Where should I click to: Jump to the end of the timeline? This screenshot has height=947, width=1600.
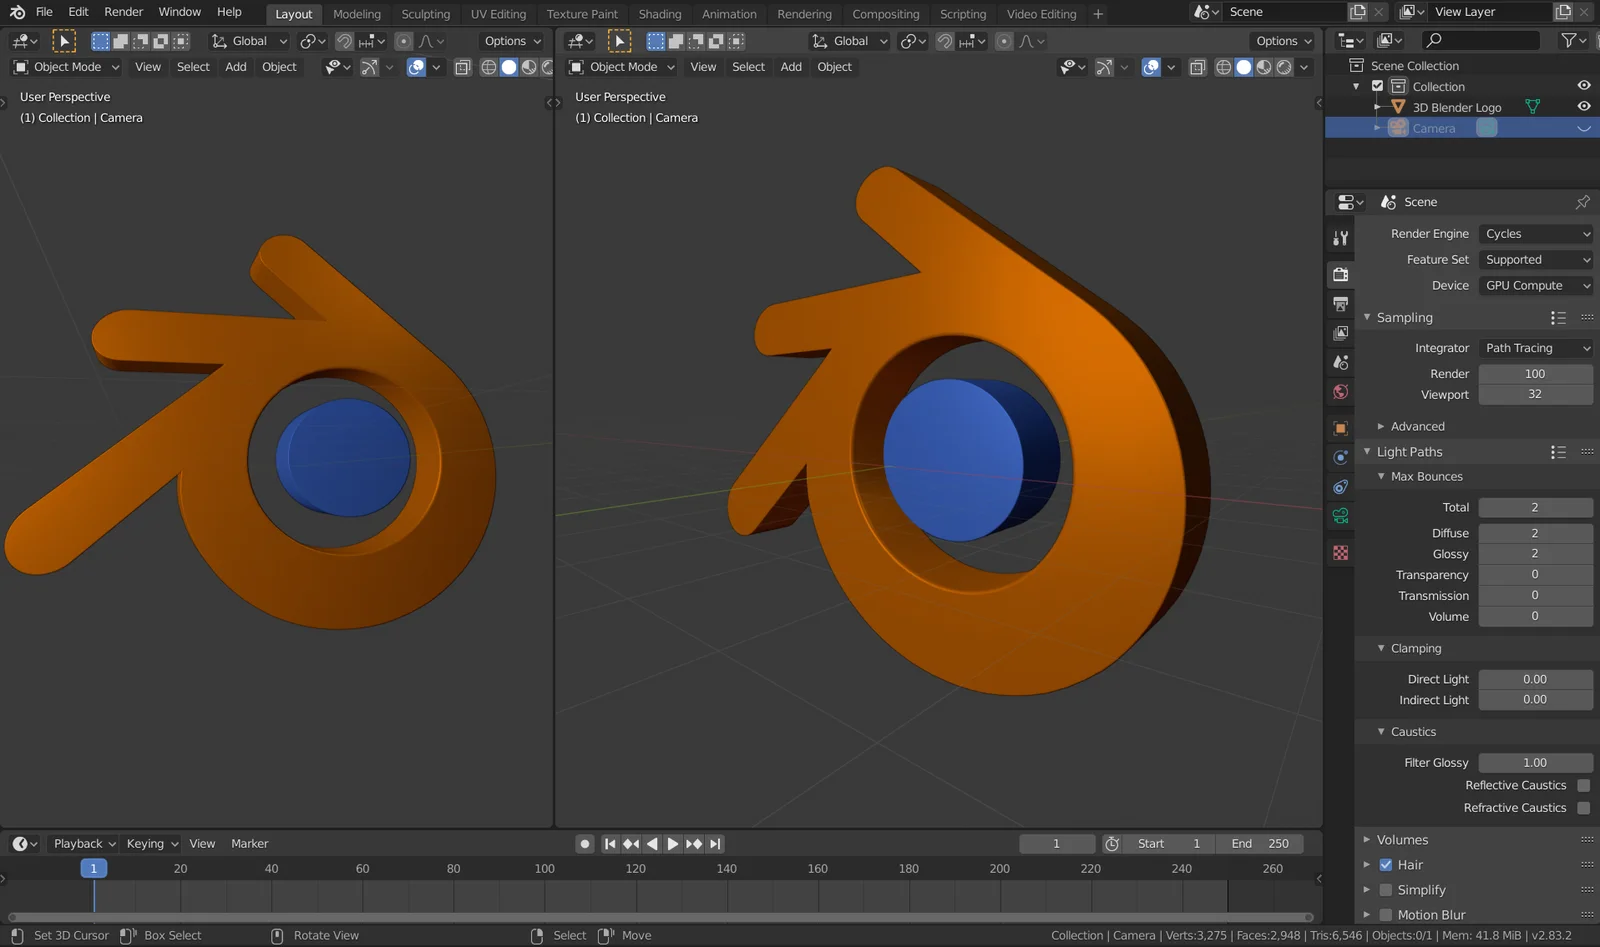coord(715,843)
